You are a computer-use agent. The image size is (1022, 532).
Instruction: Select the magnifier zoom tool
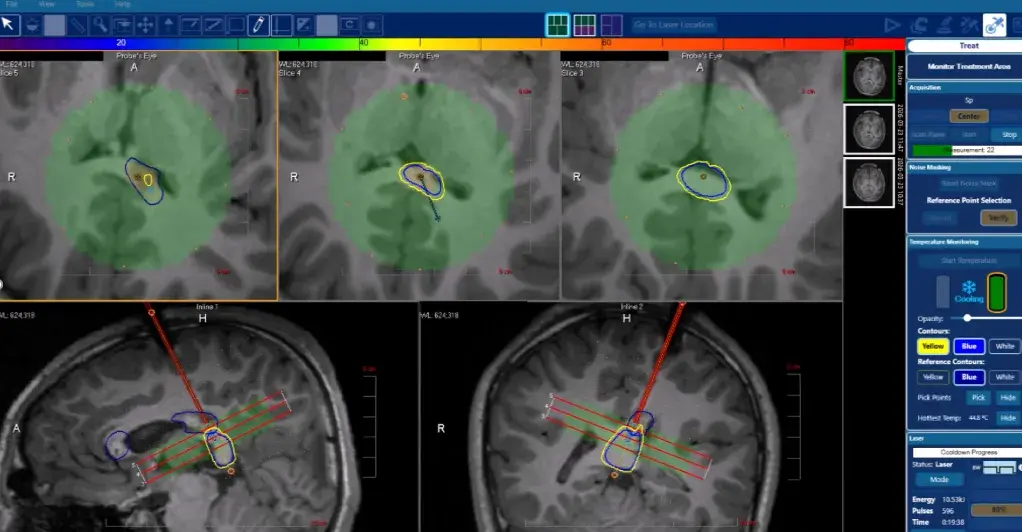coord(100,25)
